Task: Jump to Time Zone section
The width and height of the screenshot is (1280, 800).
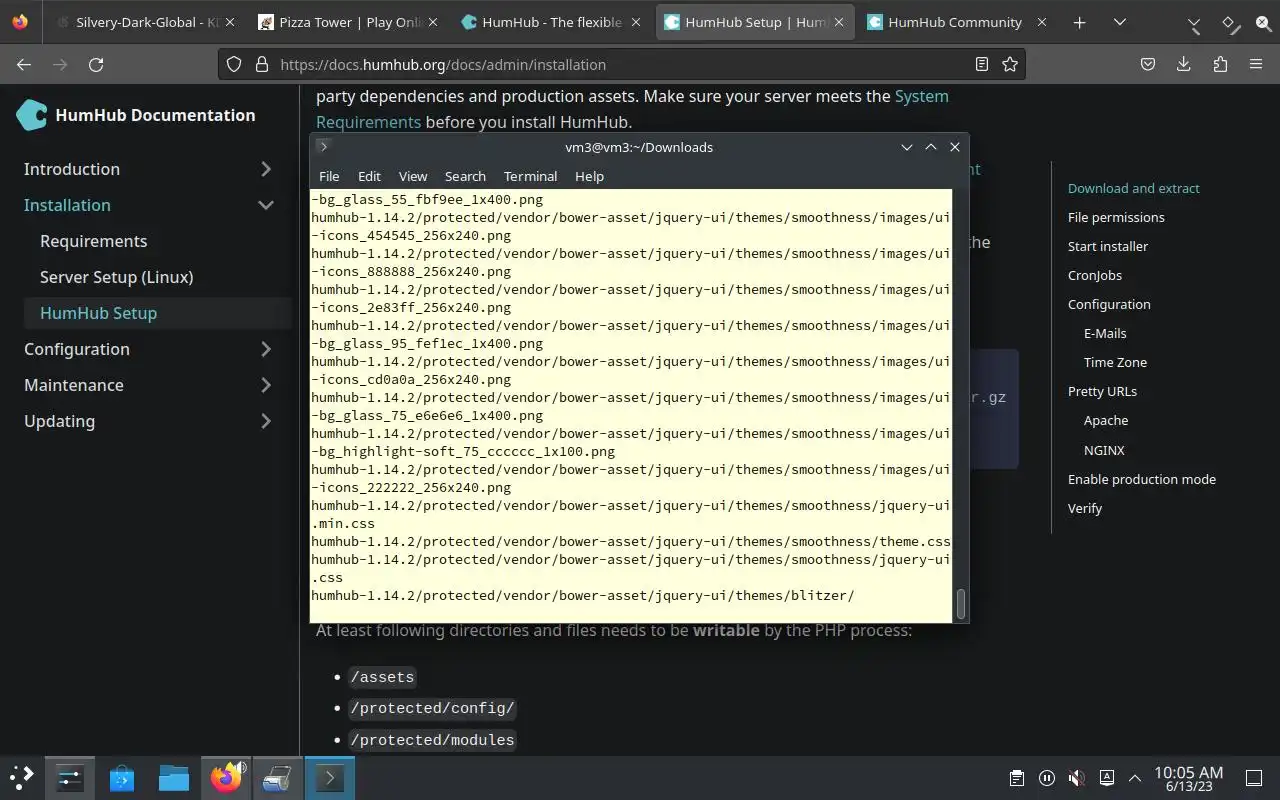Action: click(x=1115, y=362)
